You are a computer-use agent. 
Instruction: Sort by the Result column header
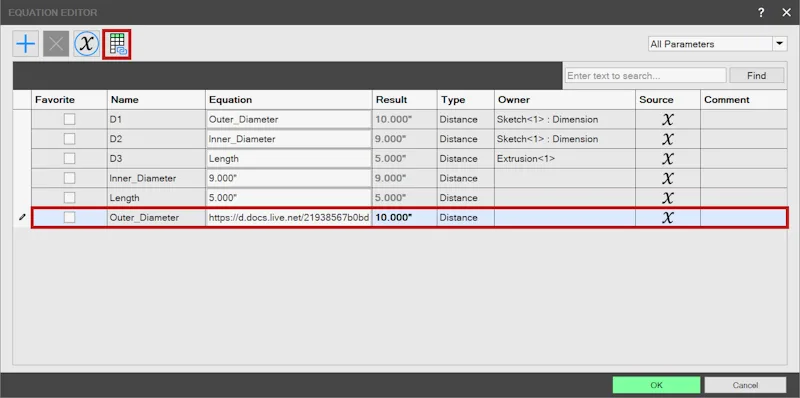405,100
